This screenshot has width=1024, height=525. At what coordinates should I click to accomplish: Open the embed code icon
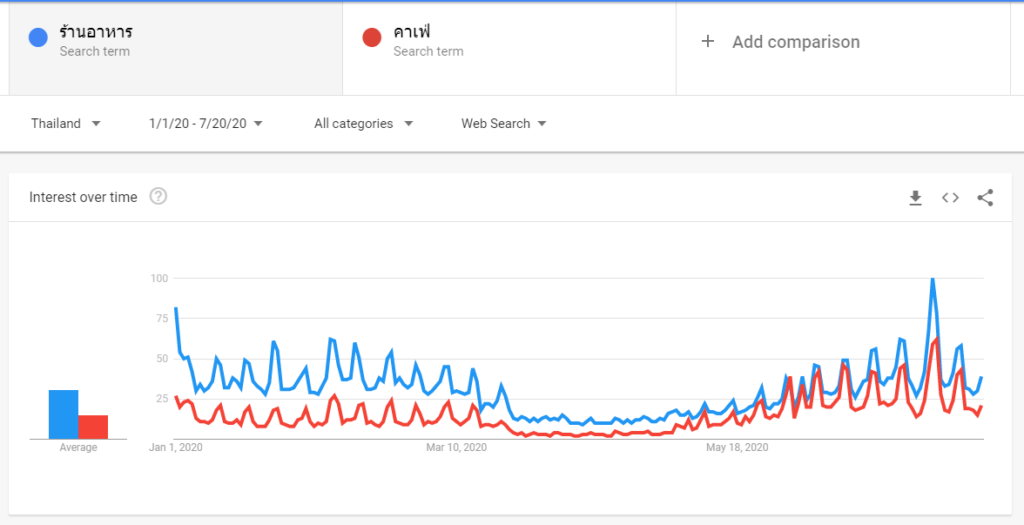pyautogui.click(x=950, y=198)
